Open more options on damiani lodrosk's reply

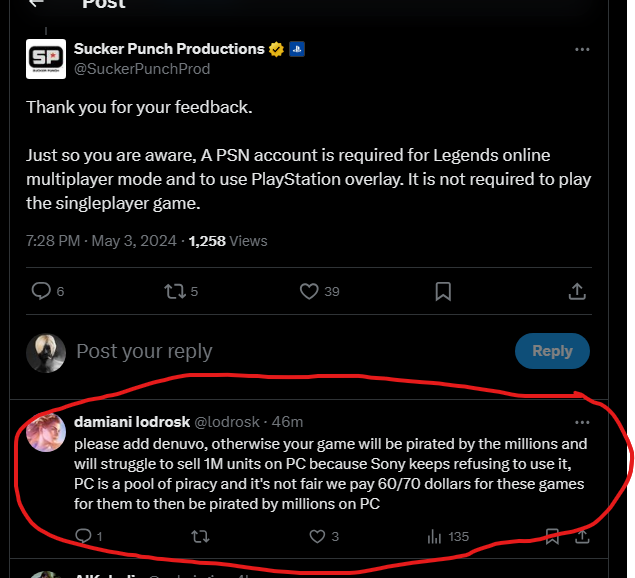(x=582, y=422)
